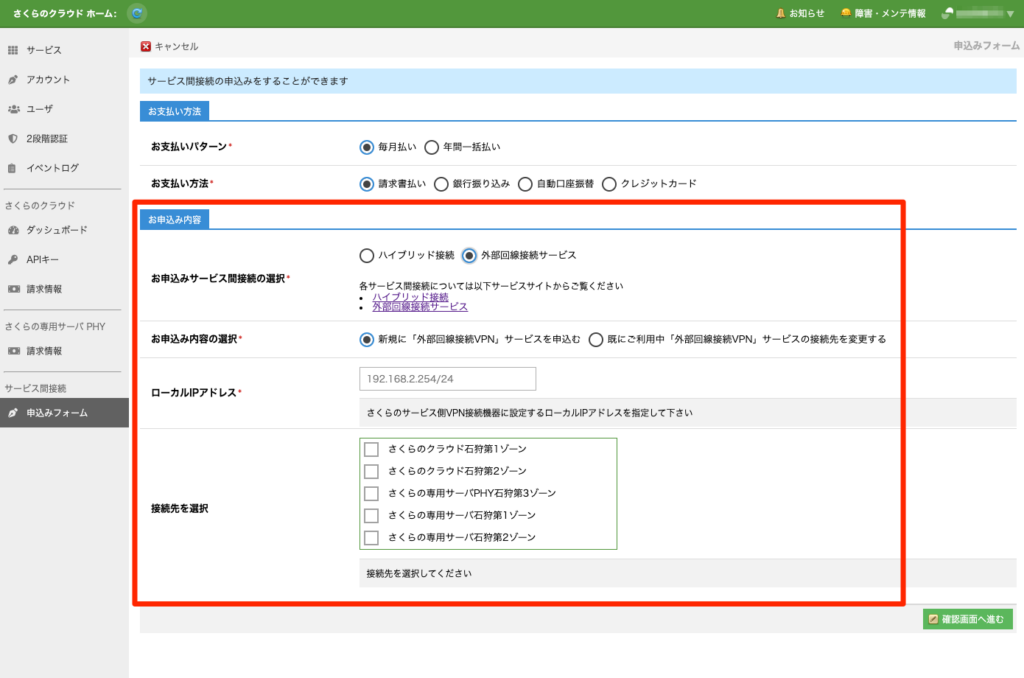Open アカウント in sidebar

[48, 80]
